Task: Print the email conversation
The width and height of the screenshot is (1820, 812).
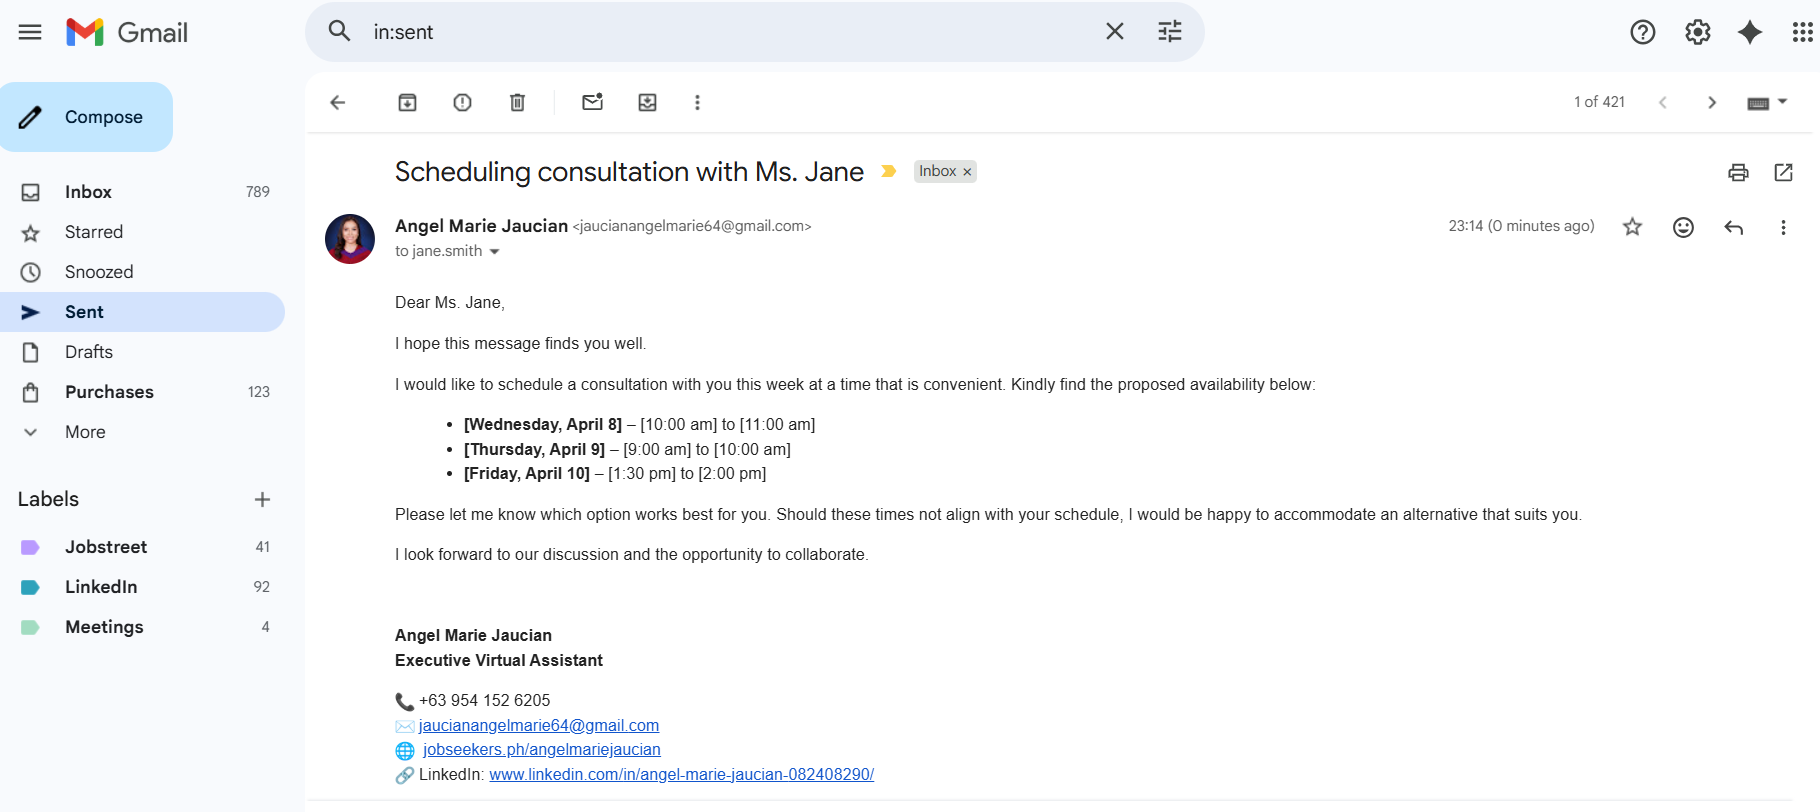Action: tap(1738, 172)
